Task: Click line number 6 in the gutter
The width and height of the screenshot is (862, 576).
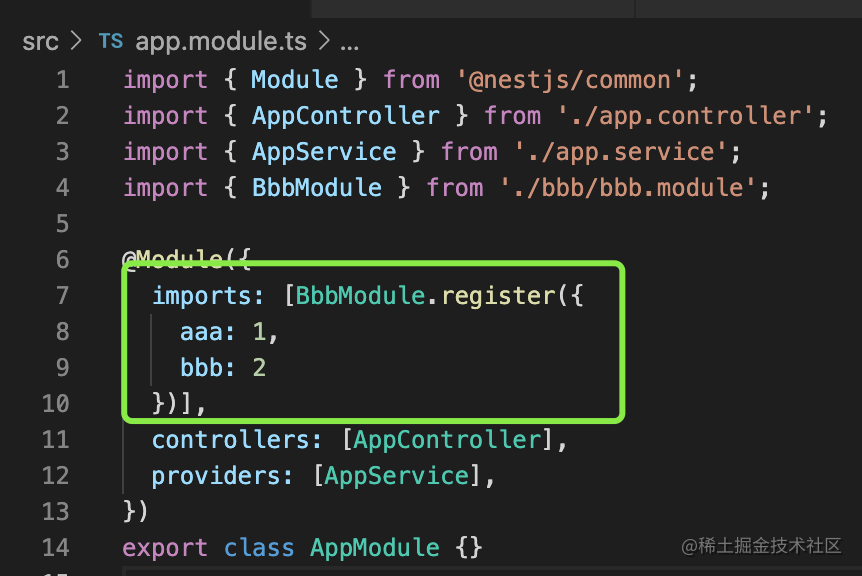Action: point(62,260)
